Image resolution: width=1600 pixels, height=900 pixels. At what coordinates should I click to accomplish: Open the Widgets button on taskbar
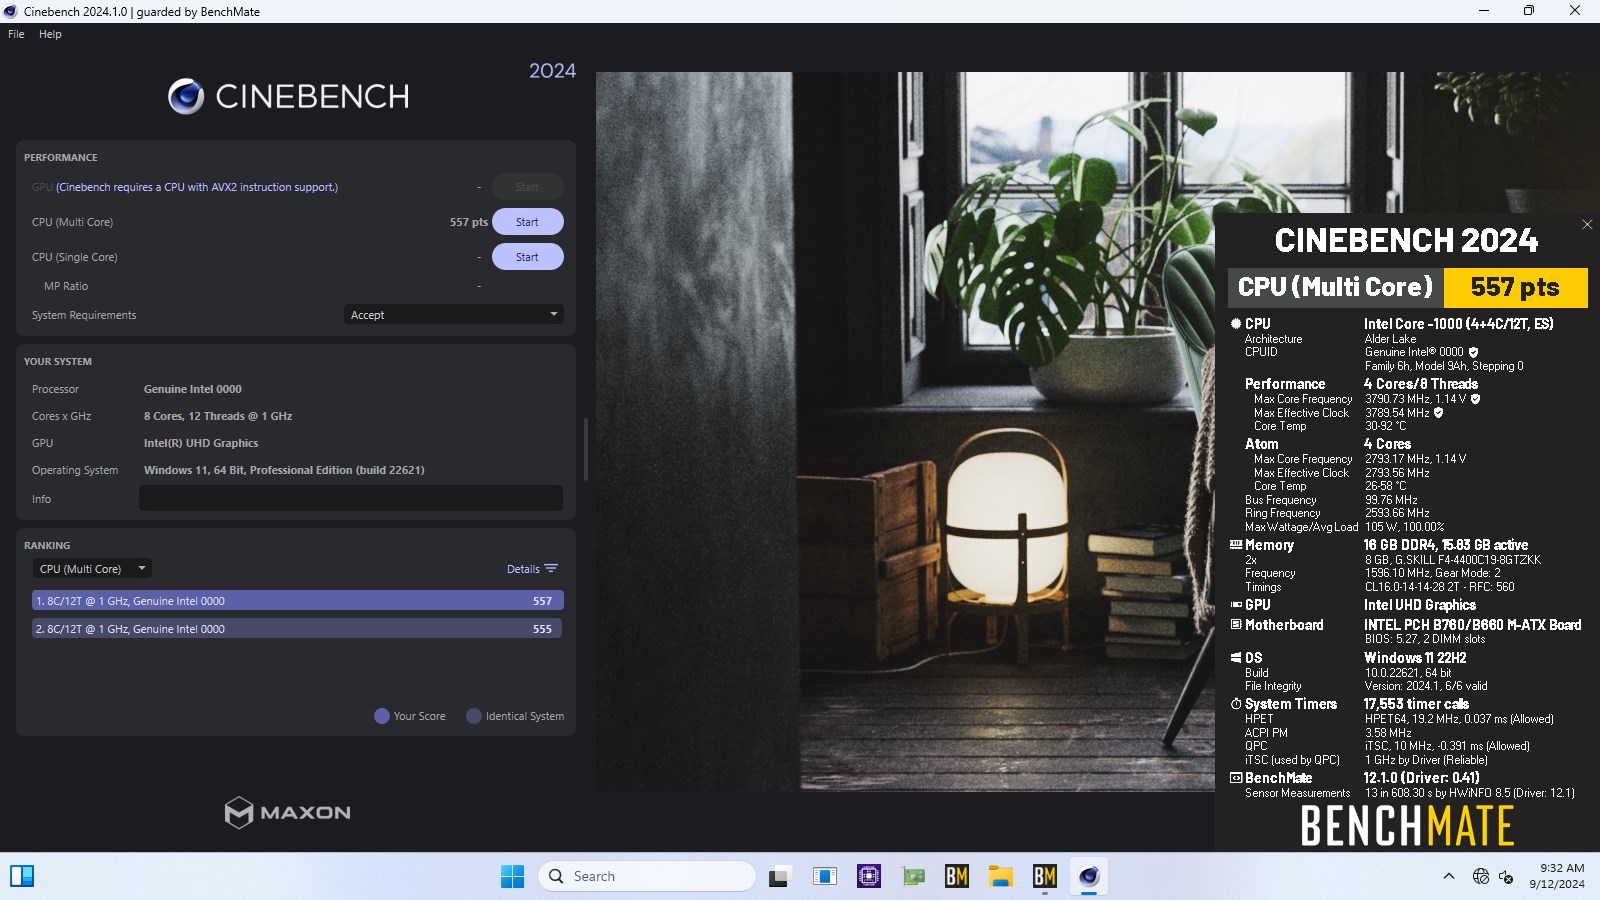22,876
